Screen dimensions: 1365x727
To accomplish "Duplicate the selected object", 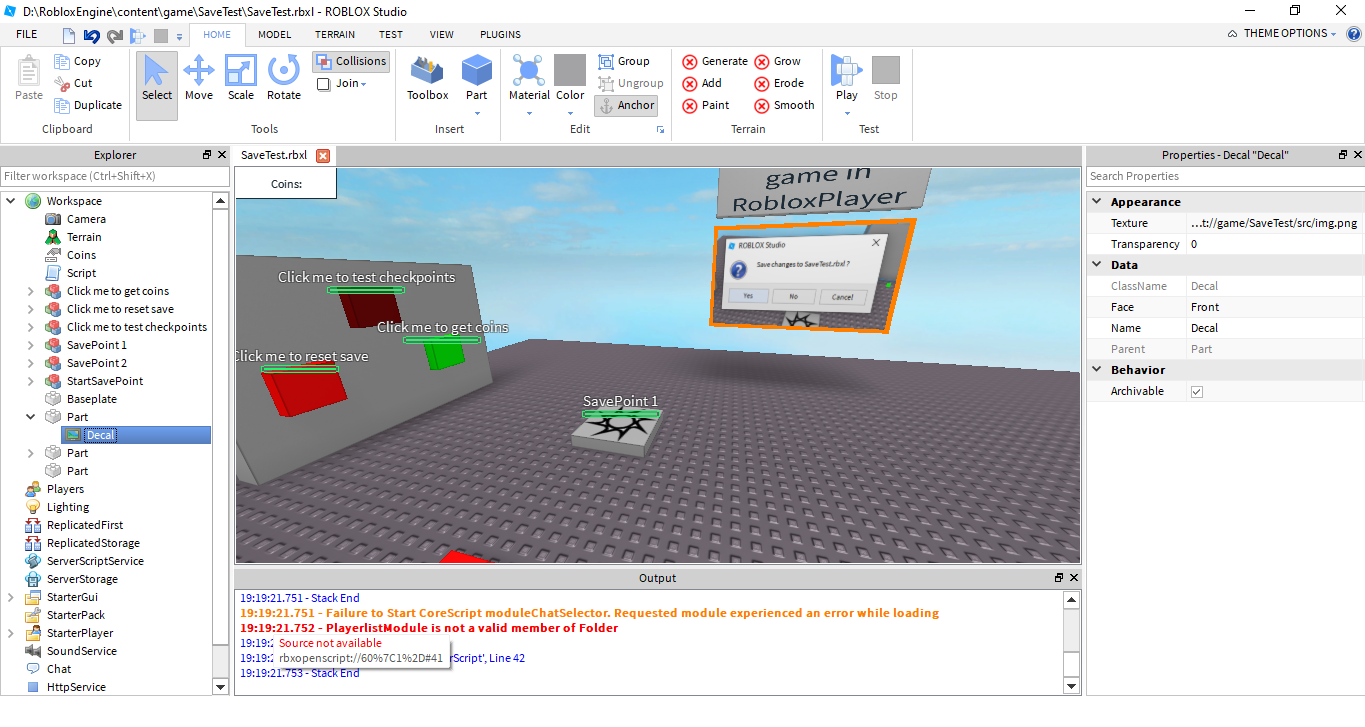I will (88, 105).
